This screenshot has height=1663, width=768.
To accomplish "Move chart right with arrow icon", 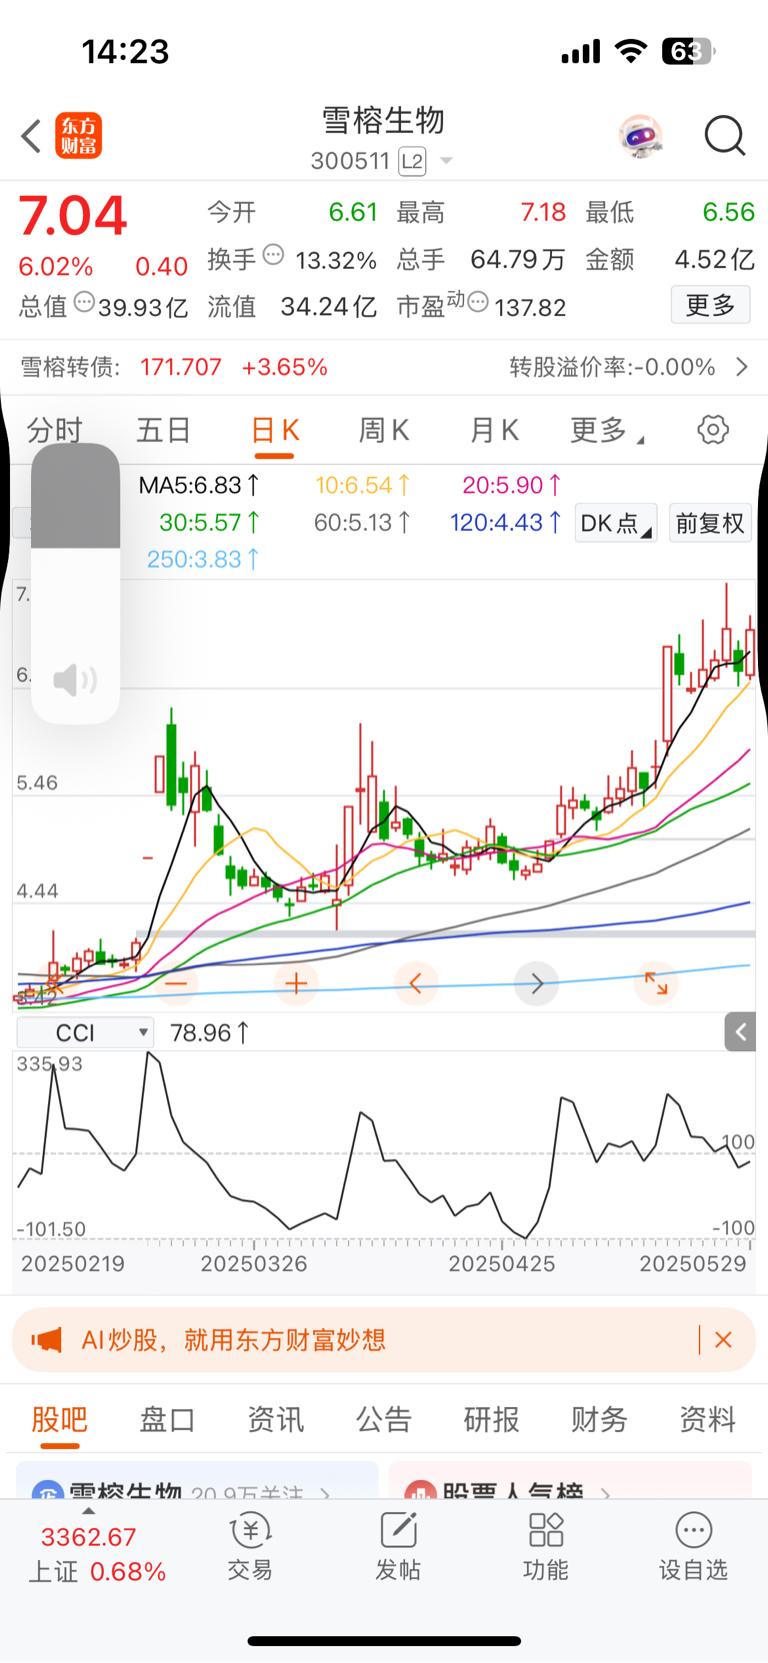I will 537,984.
